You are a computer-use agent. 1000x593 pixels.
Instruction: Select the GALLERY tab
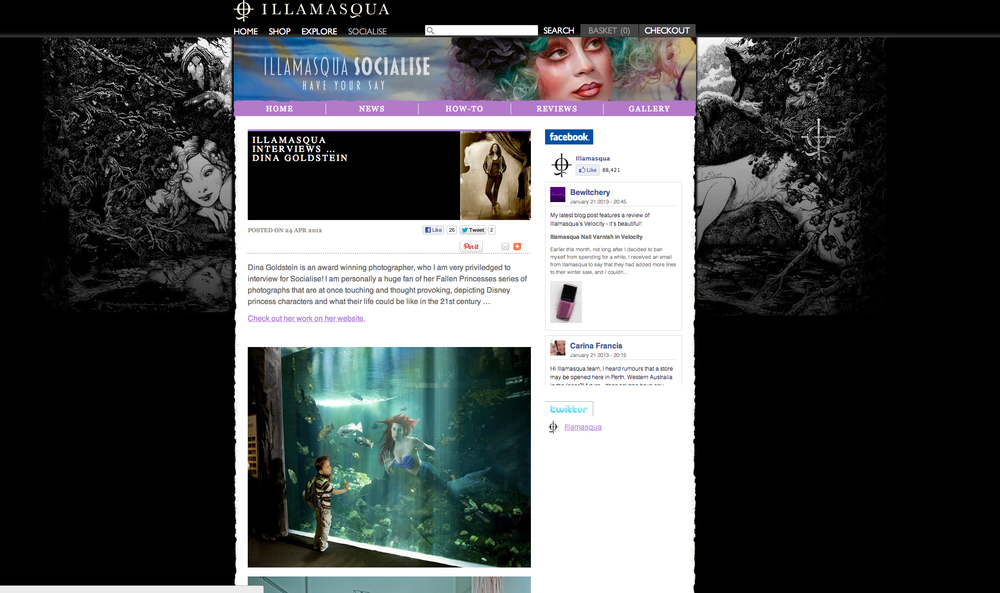coord(649,108)
